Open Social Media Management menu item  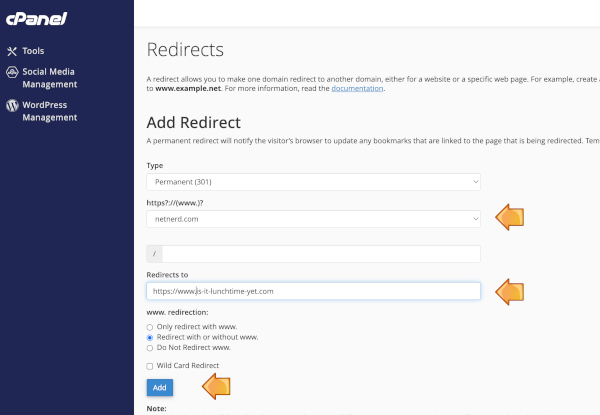click(x=49, y=78)
